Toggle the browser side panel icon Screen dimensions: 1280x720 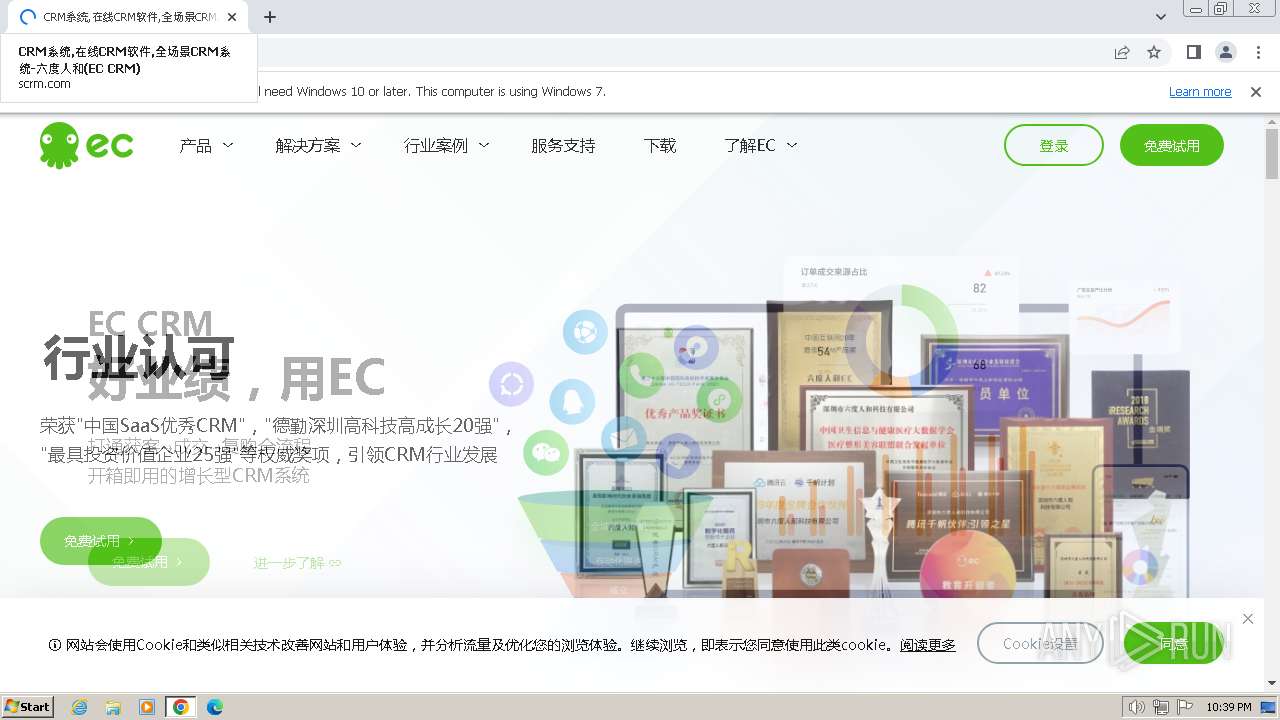(1193, 52)
